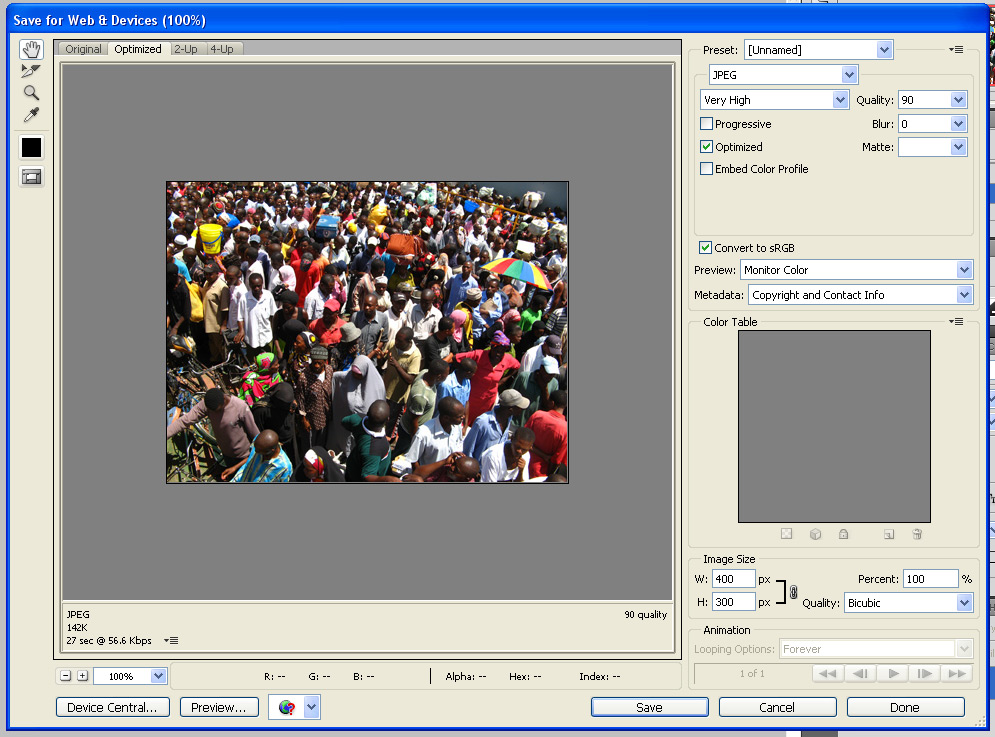Click the Preview button

pos(219,707)
